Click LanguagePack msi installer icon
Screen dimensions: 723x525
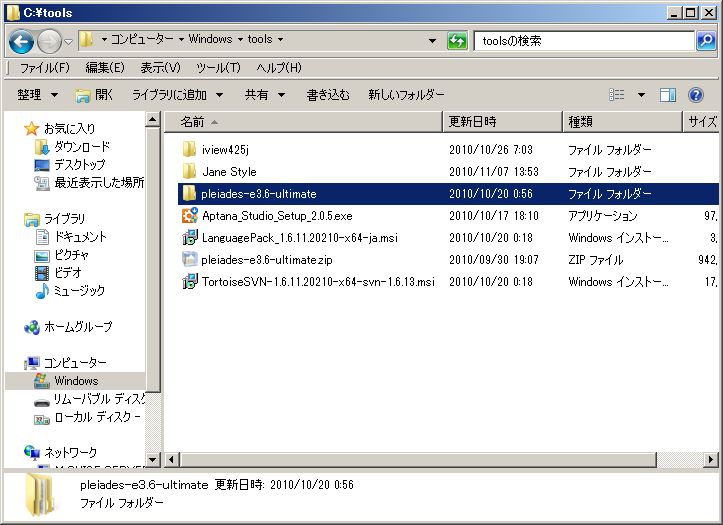tap(190, 237)
